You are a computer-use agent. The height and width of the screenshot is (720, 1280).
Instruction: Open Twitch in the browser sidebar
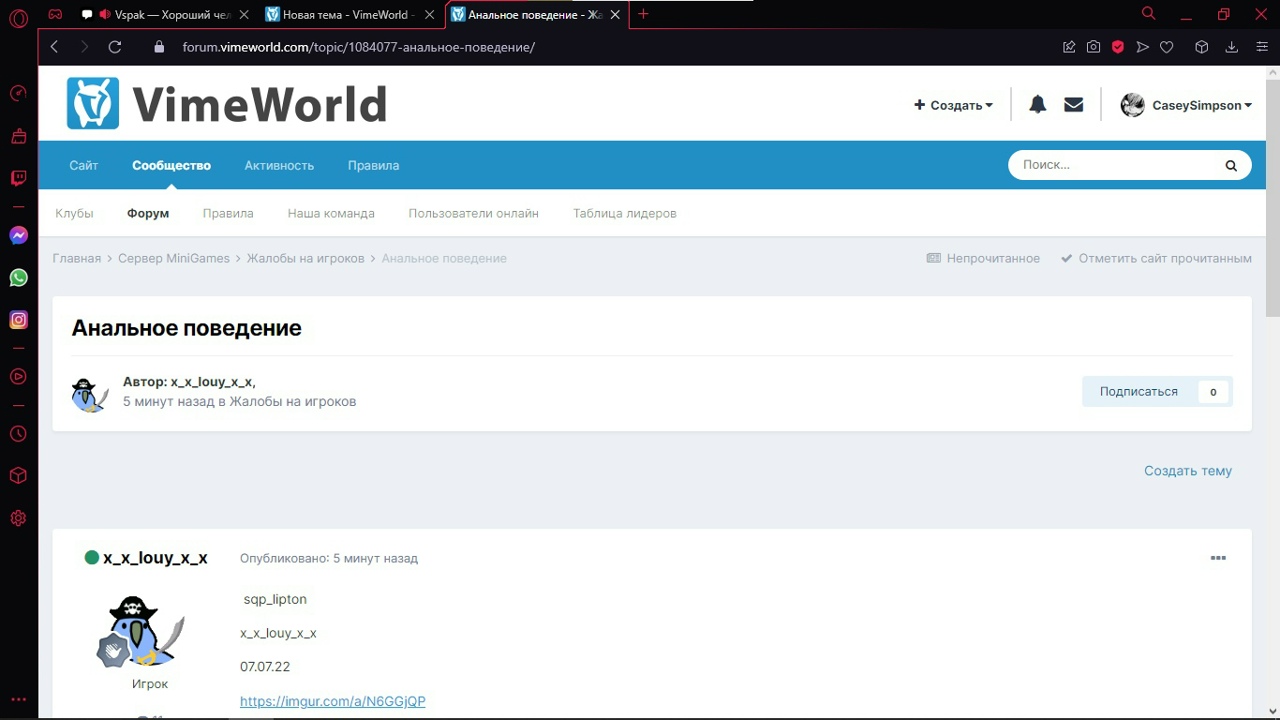coord(18,178)
